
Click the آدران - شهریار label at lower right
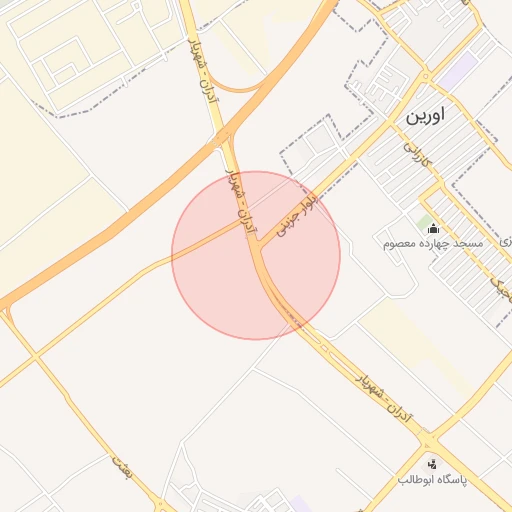click(384, 398)
